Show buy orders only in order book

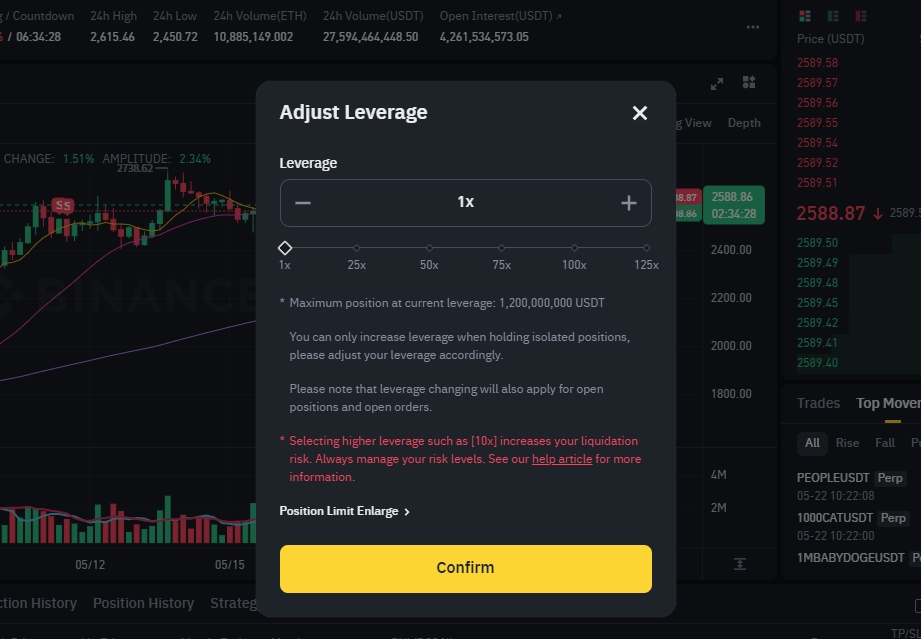click(x=834, y=16)
